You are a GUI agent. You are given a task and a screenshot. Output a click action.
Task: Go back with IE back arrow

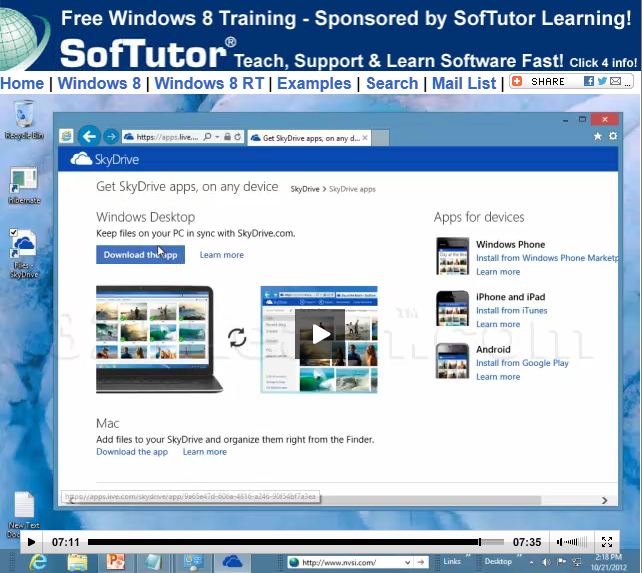[89, 136]
